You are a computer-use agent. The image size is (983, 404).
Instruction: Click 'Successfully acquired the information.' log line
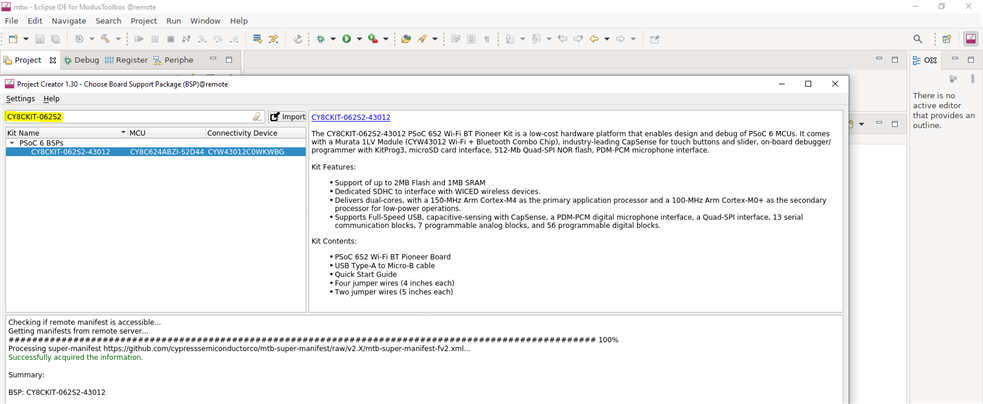75,357
